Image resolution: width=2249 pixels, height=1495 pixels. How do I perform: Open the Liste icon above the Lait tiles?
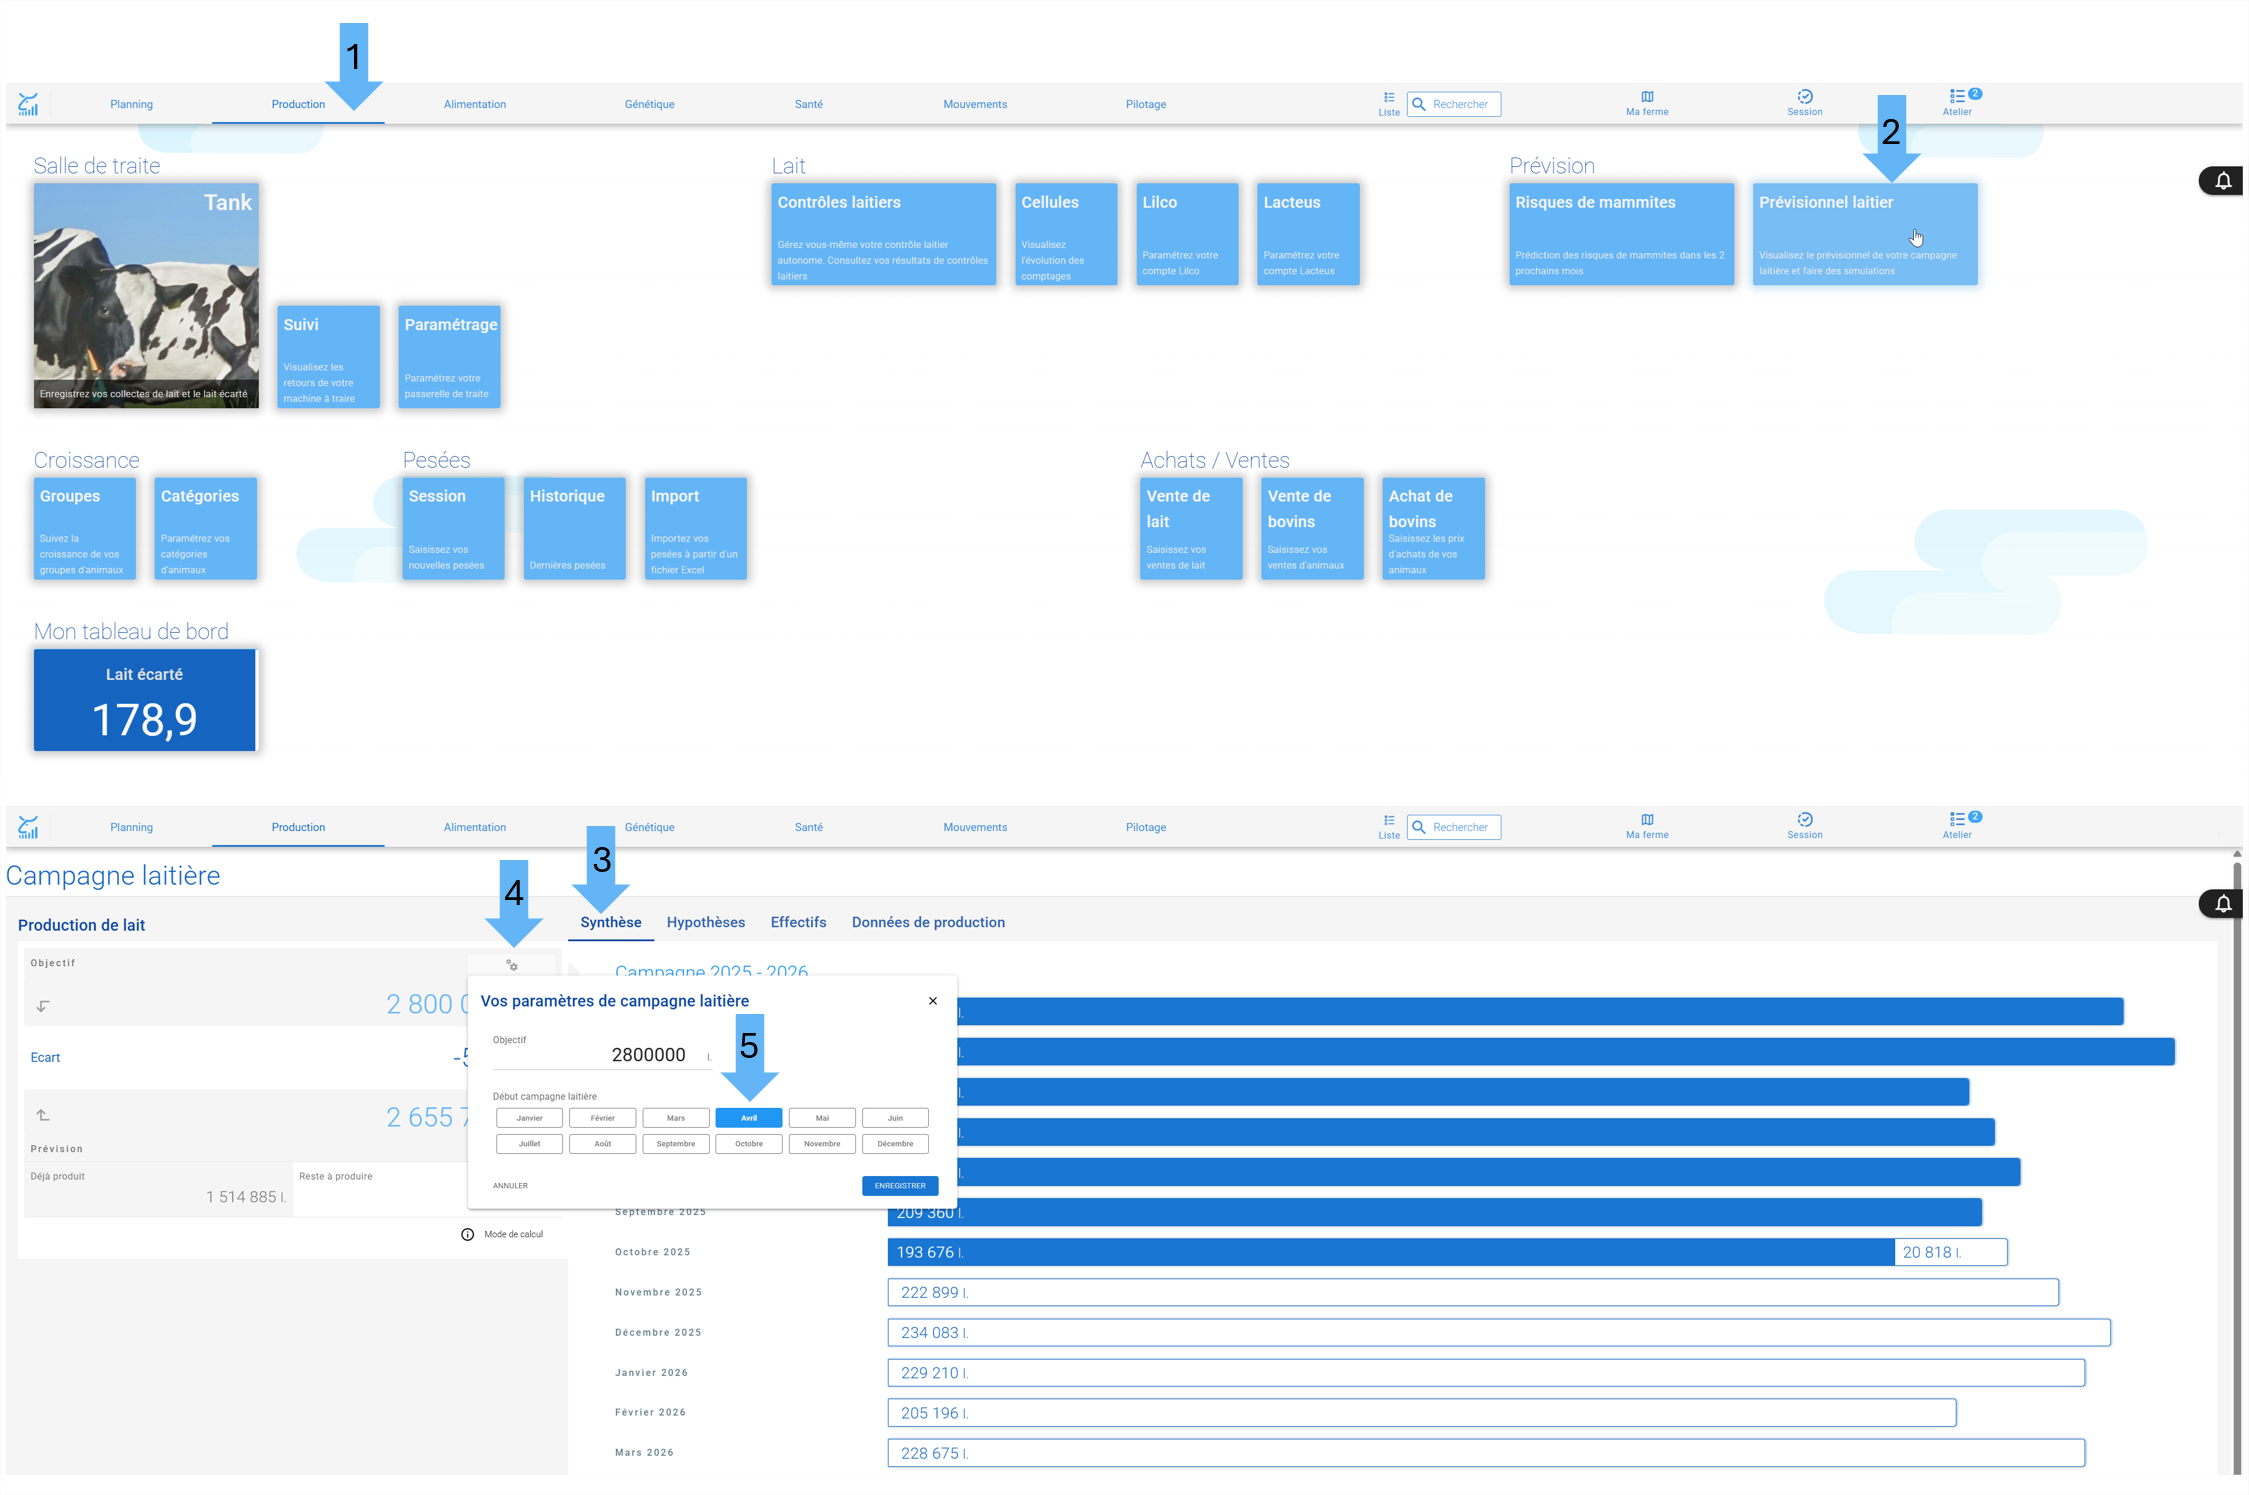1389,104
